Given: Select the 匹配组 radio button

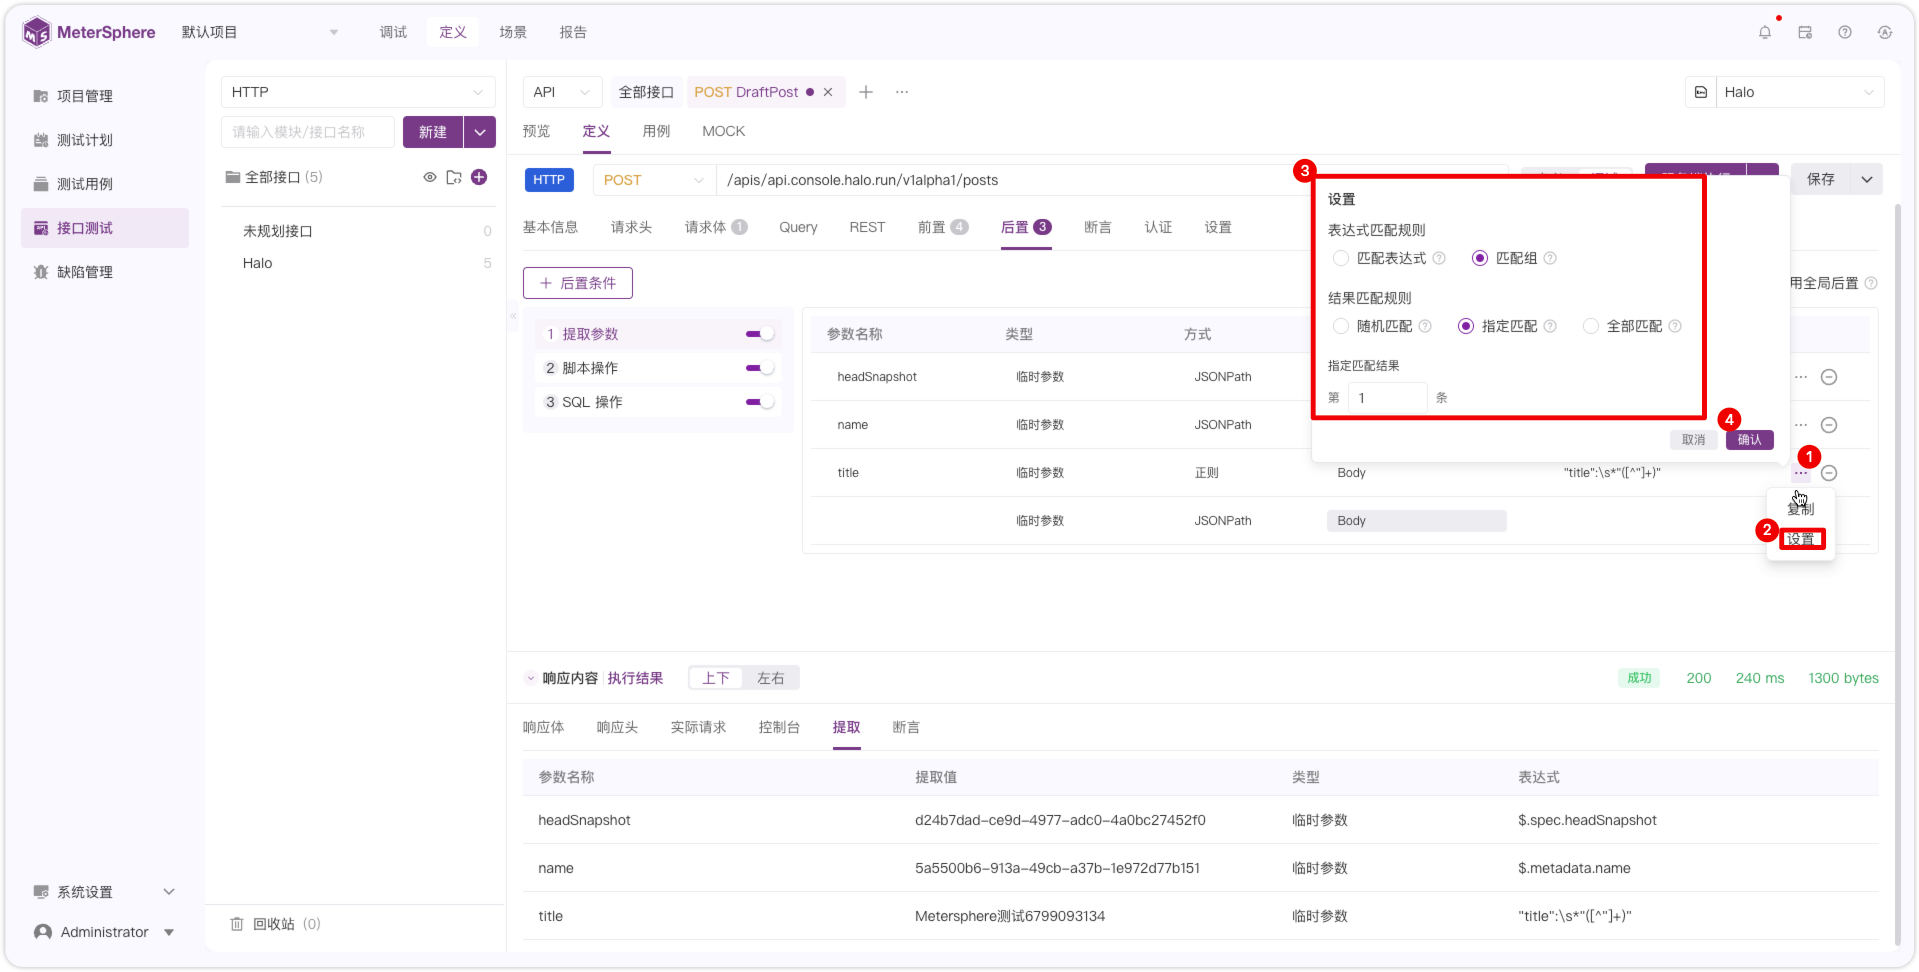Looking at the screenshot, I should click(x=1480, y=258).
